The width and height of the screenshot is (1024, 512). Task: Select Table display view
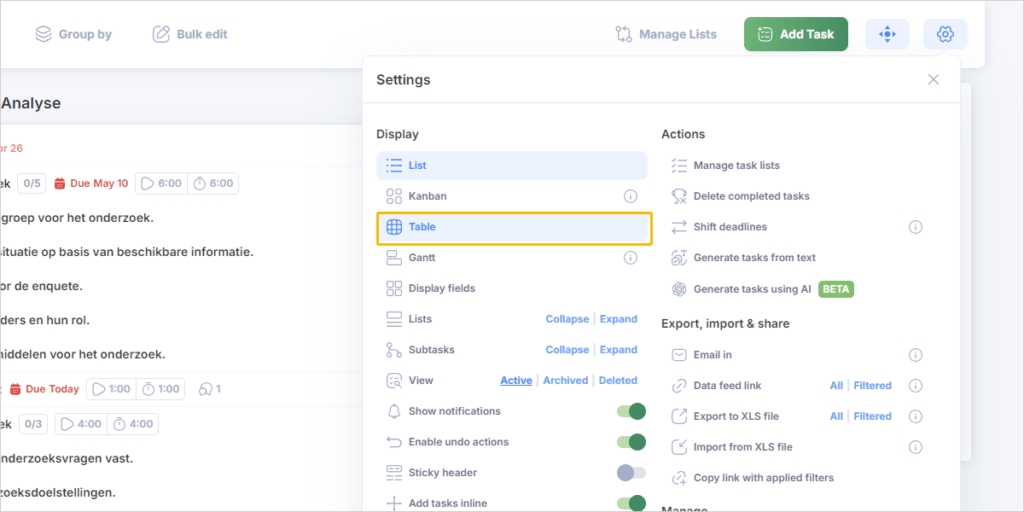tap(514, 227)
